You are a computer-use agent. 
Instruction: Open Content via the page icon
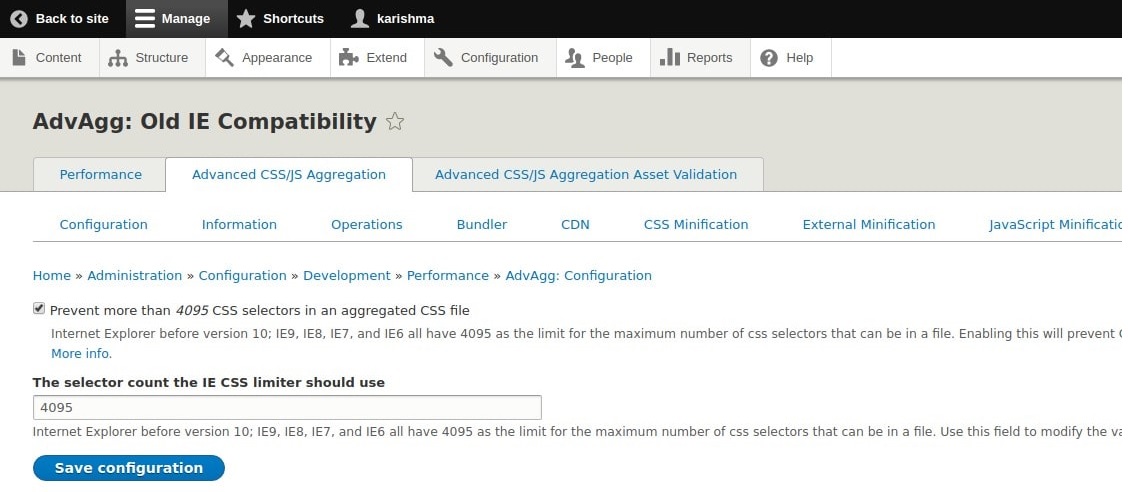[x=19, y=58]
